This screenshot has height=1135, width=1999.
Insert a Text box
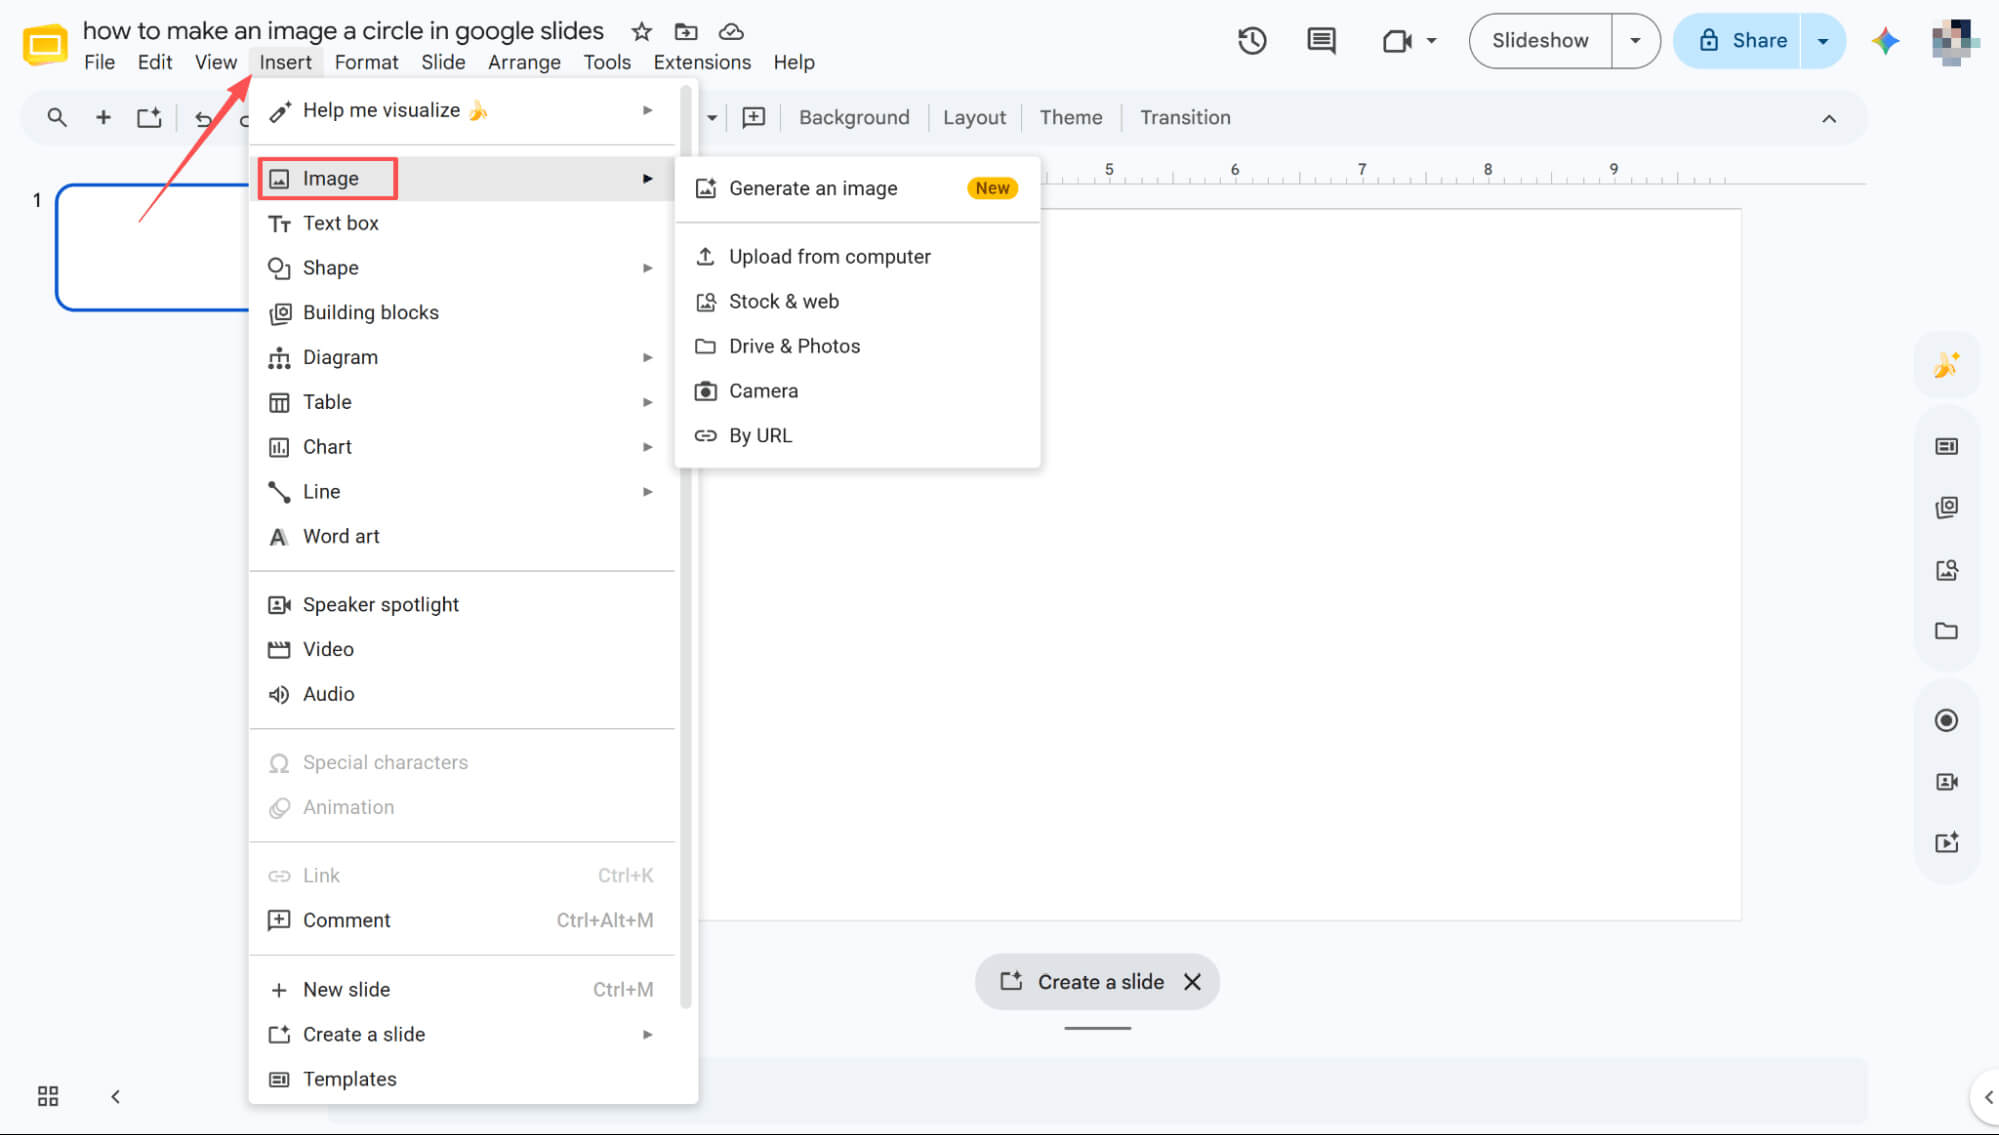click(464, 223)
